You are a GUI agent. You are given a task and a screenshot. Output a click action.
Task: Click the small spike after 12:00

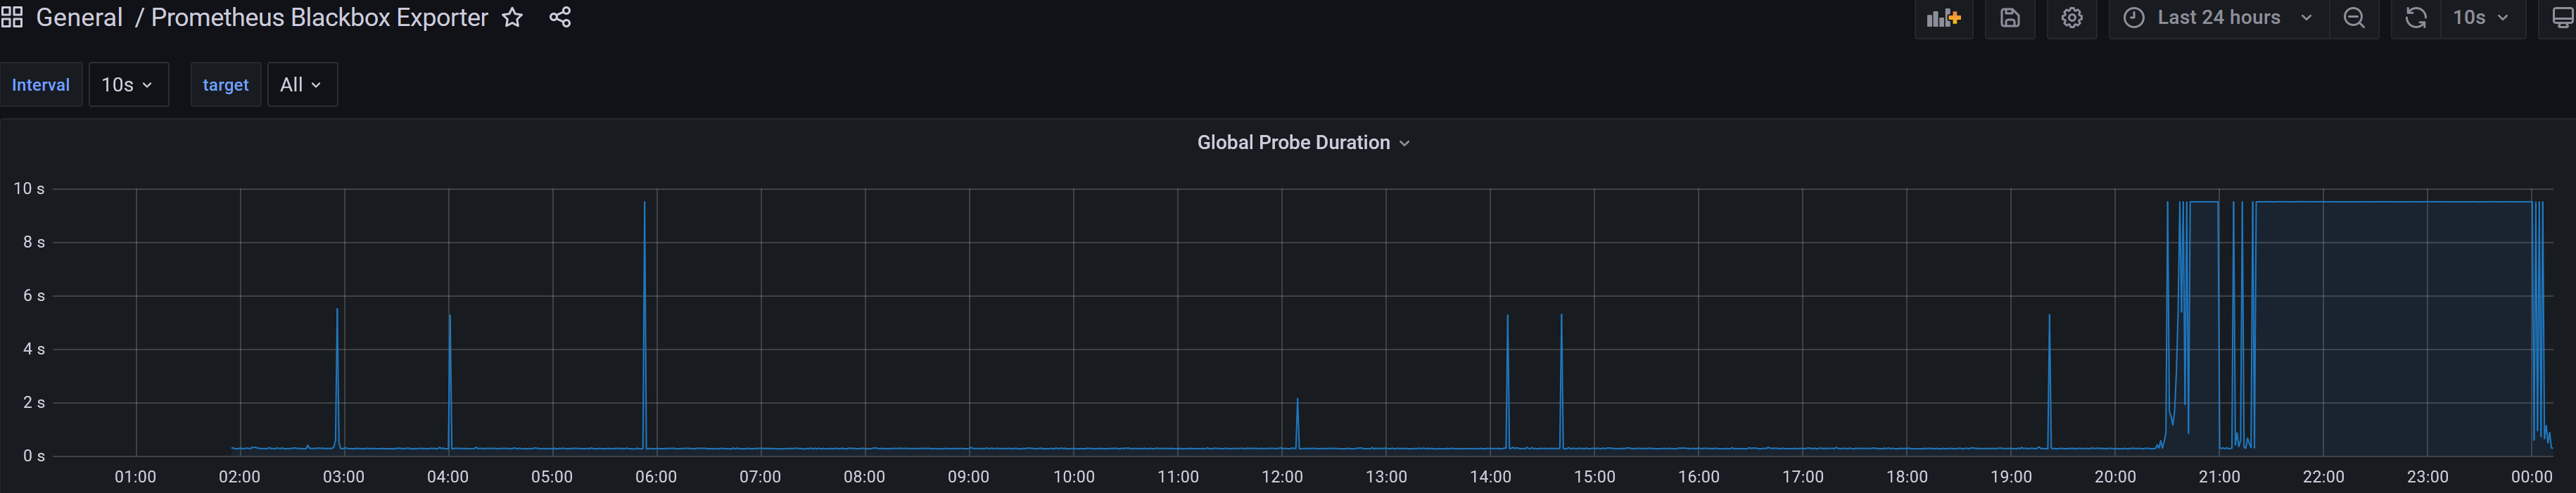(1297, 422)
